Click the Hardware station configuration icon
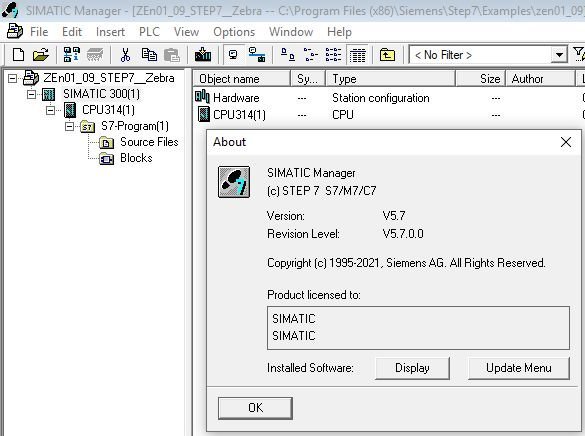Viewport: 585px width, 436px height. point(202,97)
